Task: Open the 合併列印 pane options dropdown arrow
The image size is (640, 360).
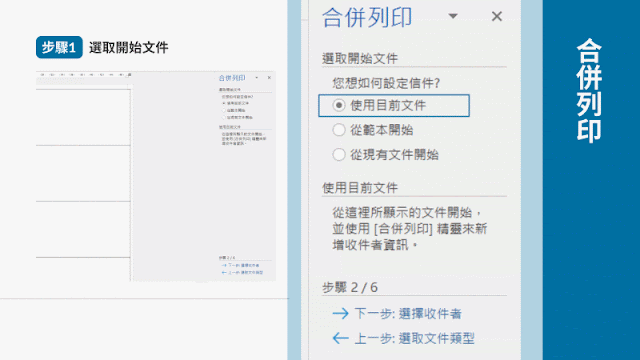Action: coord(453,16)
